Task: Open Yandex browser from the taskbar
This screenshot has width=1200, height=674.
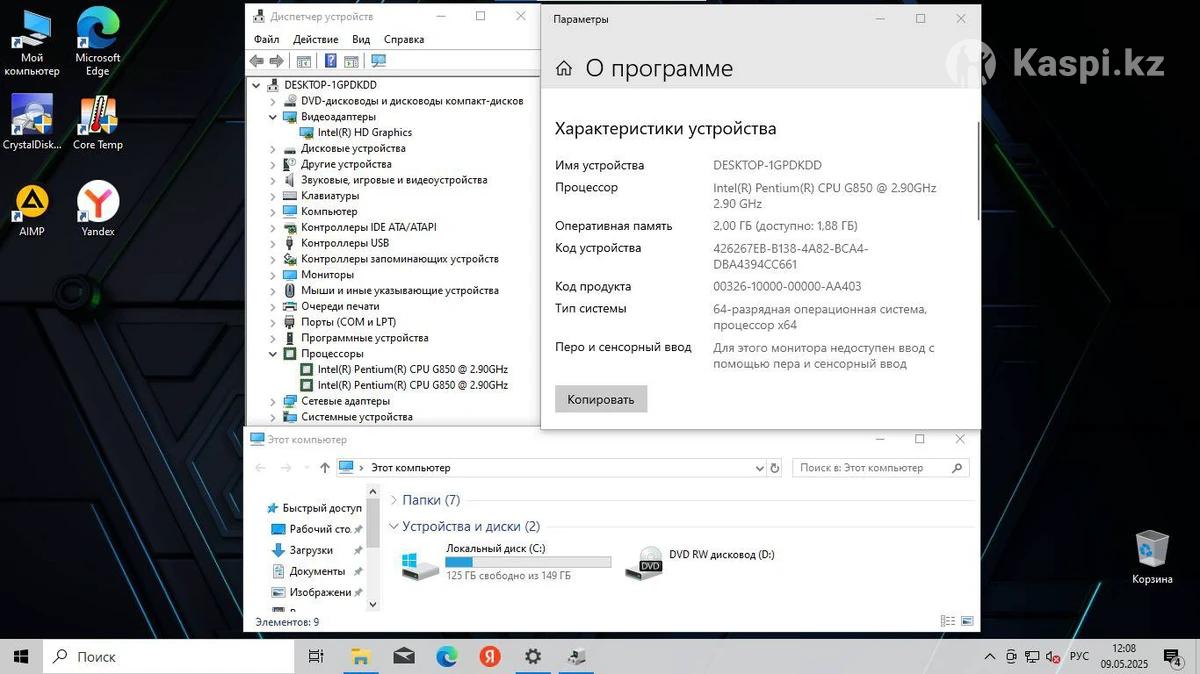Action: [490, 656]
